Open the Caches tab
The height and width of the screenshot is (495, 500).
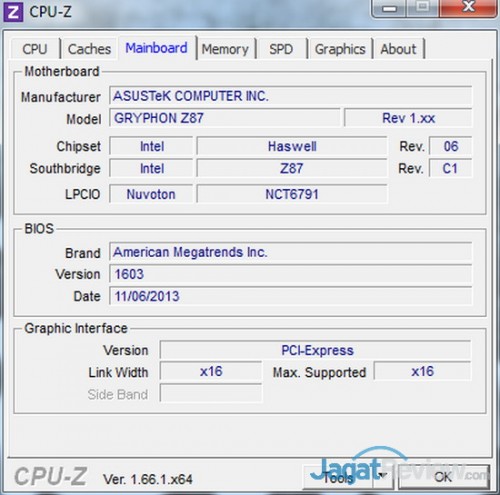(x=89, y=49)
